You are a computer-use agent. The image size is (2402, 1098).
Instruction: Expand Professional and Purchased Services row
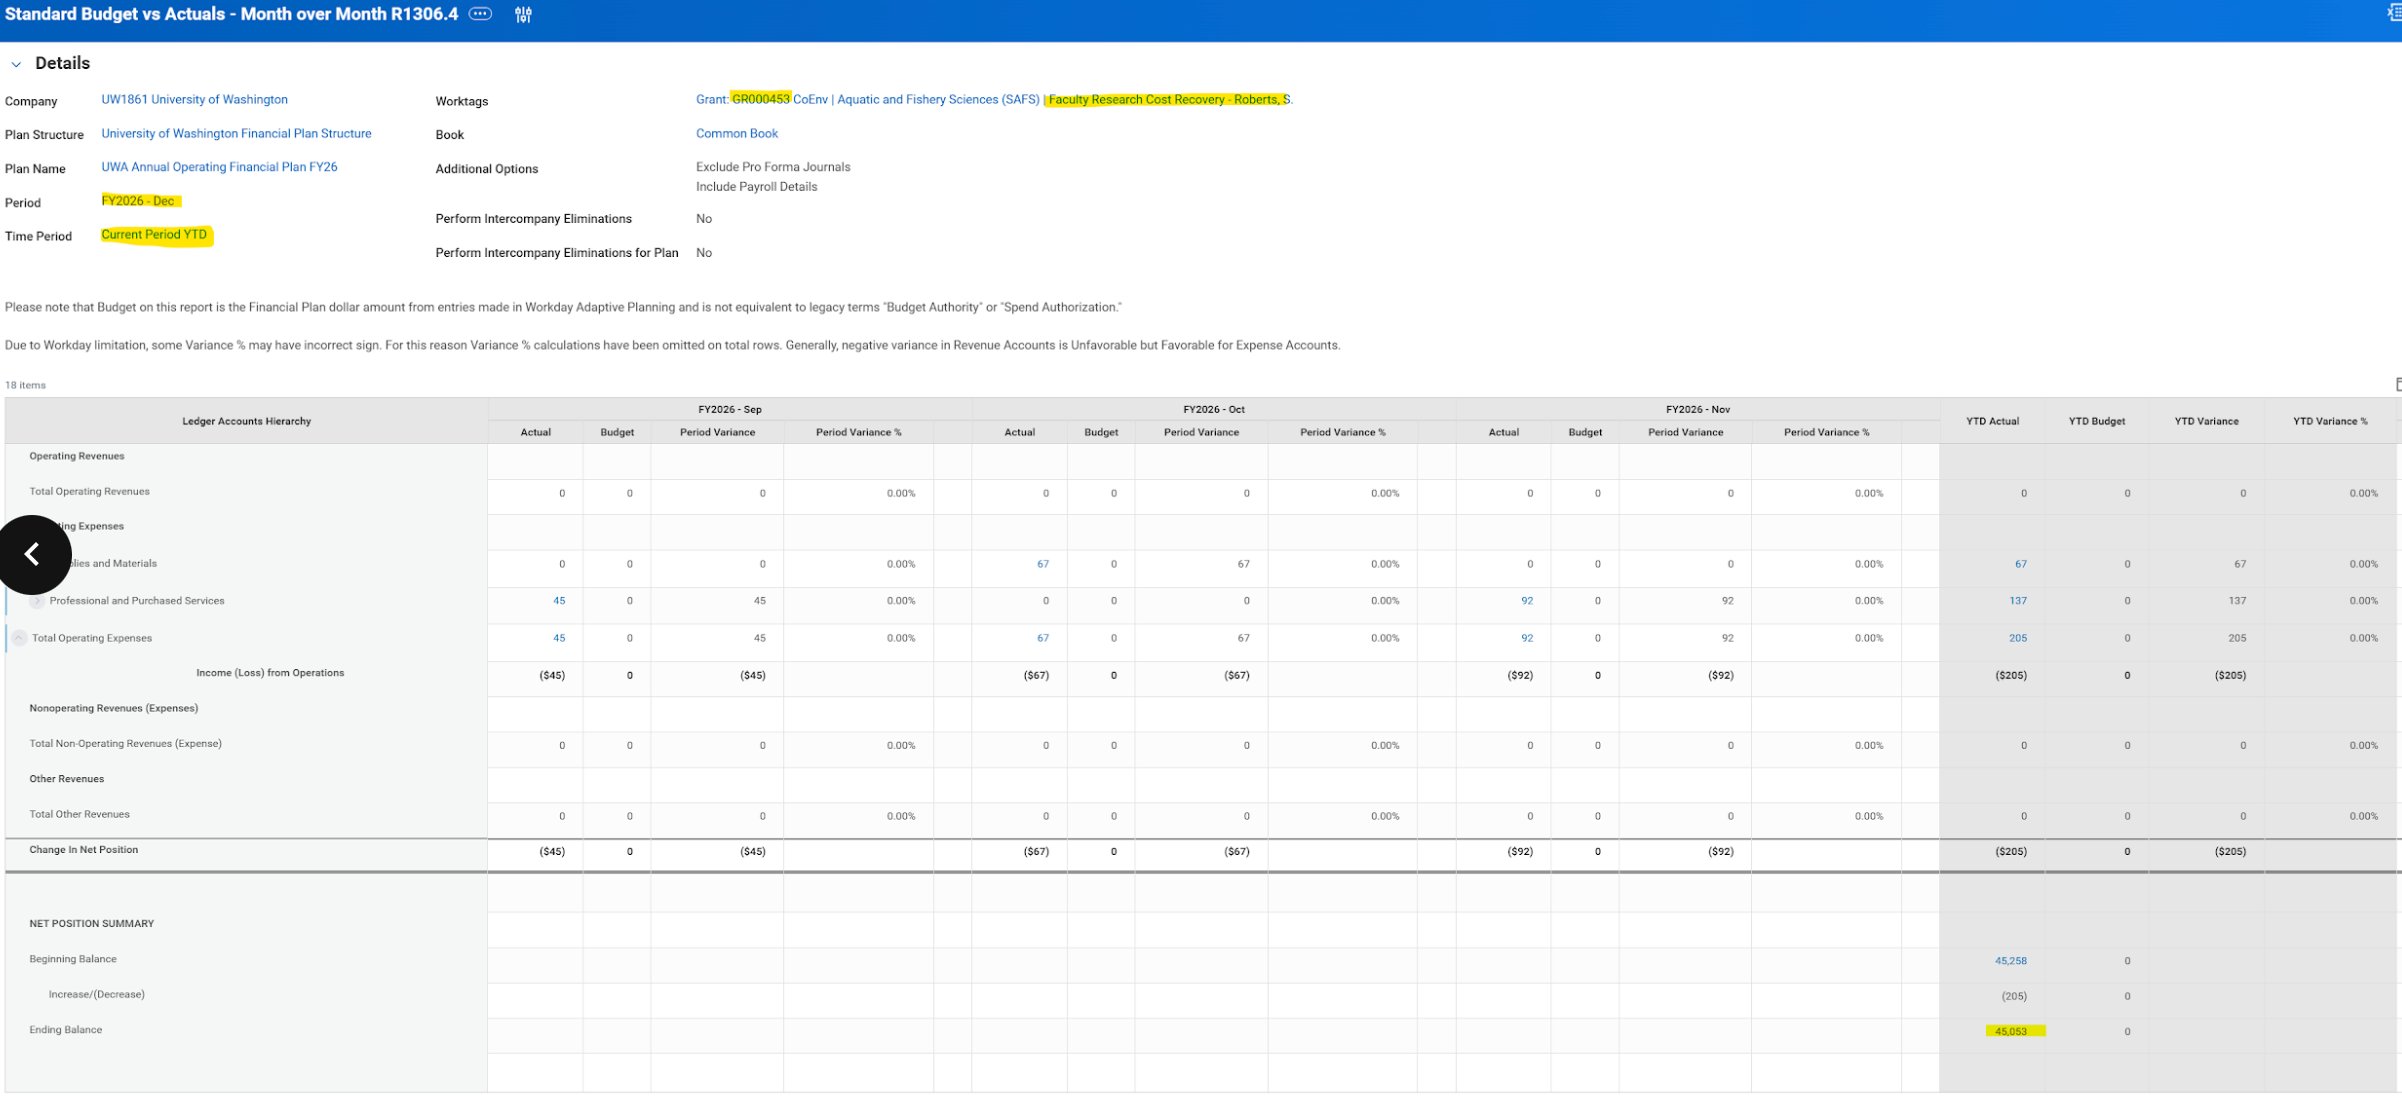point(37,601)
